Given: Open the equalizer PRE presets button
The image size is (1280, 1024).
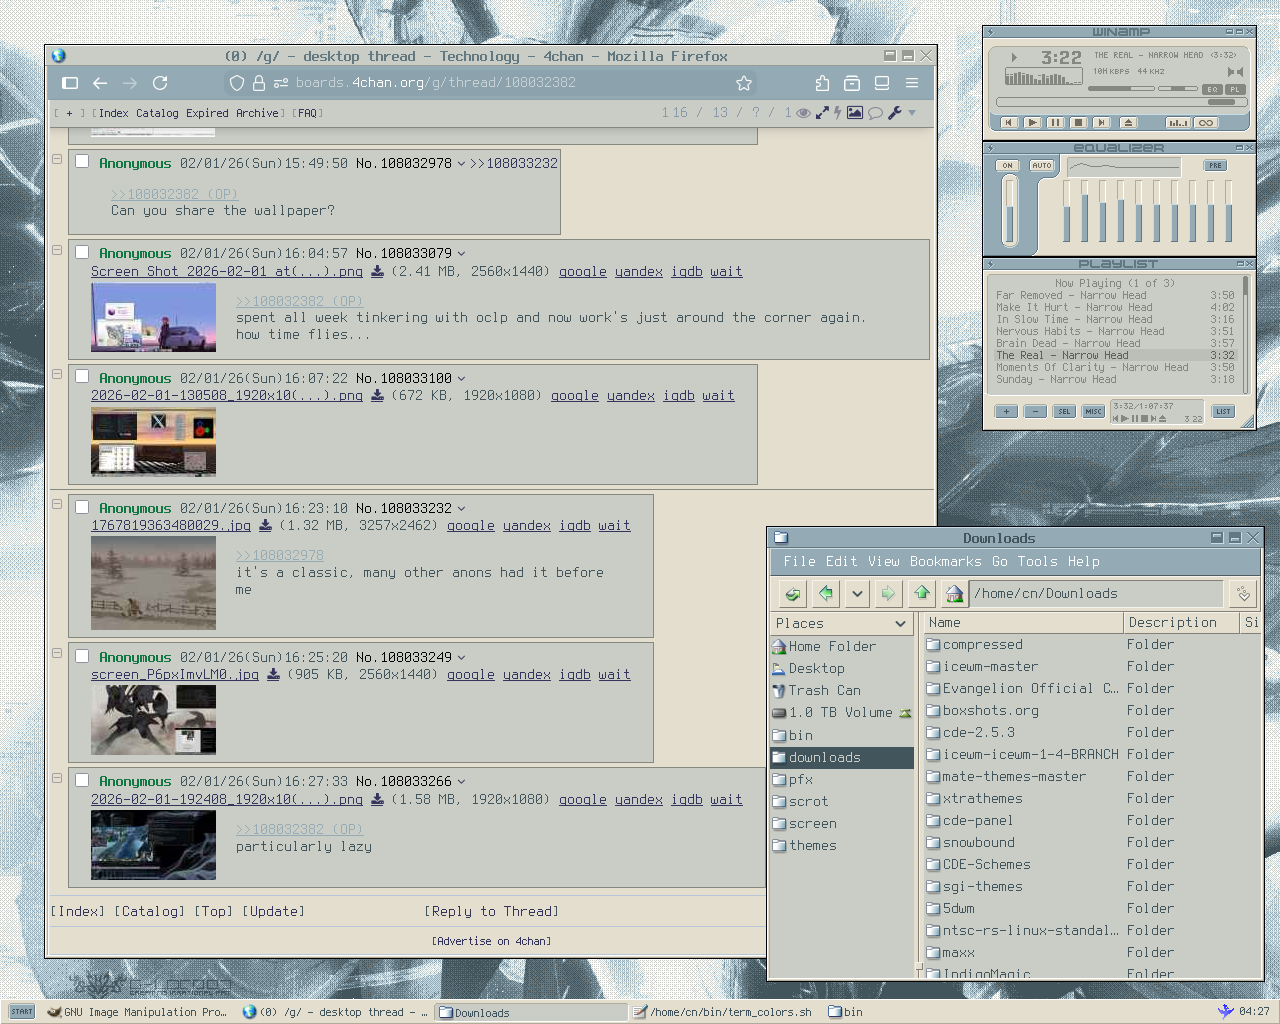Looking at the screenshot, I should click(x=1215, y=166).
